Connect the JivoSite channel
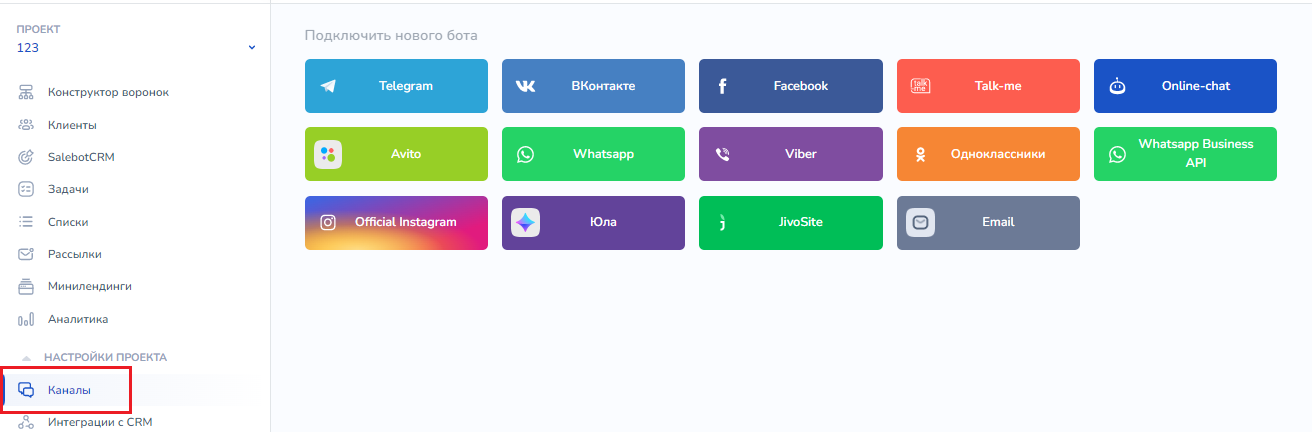The height and width of the screenshot is (432, 1312). click(790, 222)
